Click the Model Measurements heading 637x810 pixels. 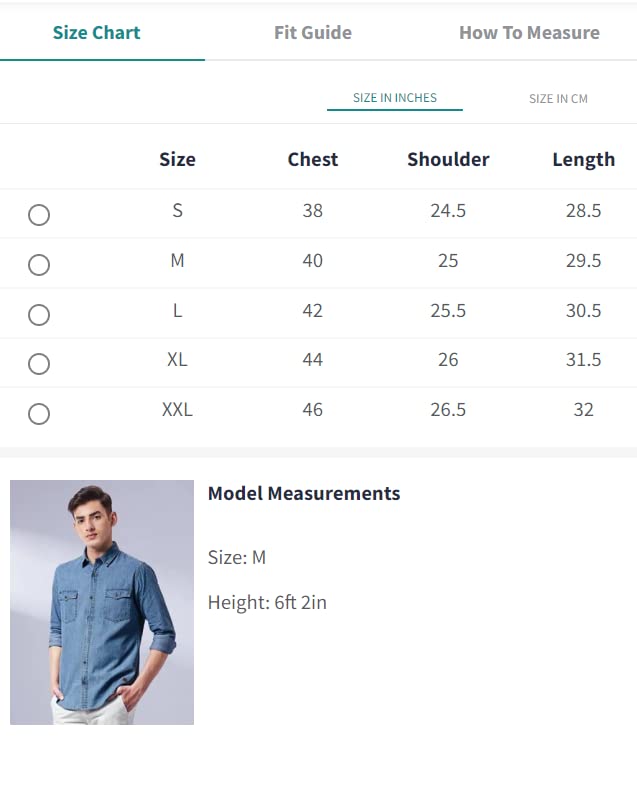click(x=304, y=493)
